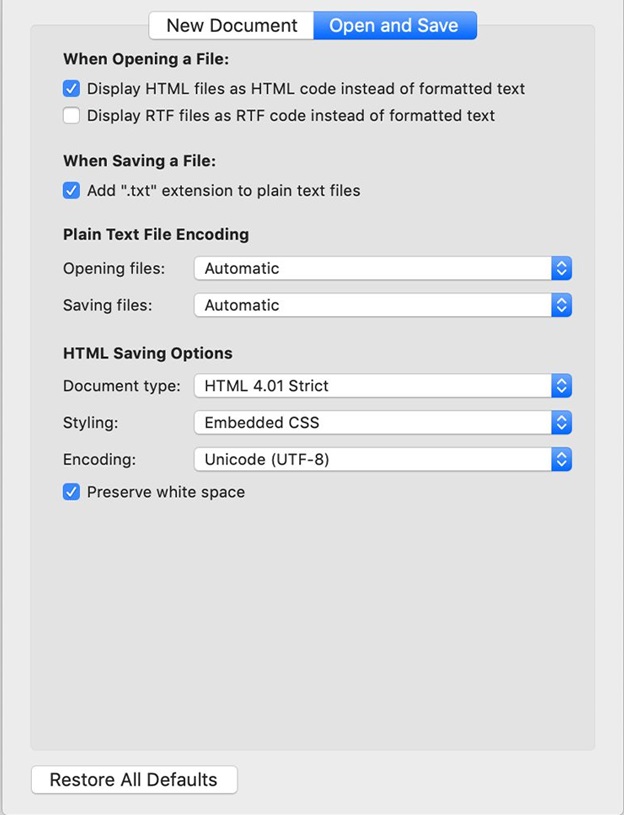Open the Saving files Automatic dropdown
This screenshot has height=815, width=624.
[372, 305]
